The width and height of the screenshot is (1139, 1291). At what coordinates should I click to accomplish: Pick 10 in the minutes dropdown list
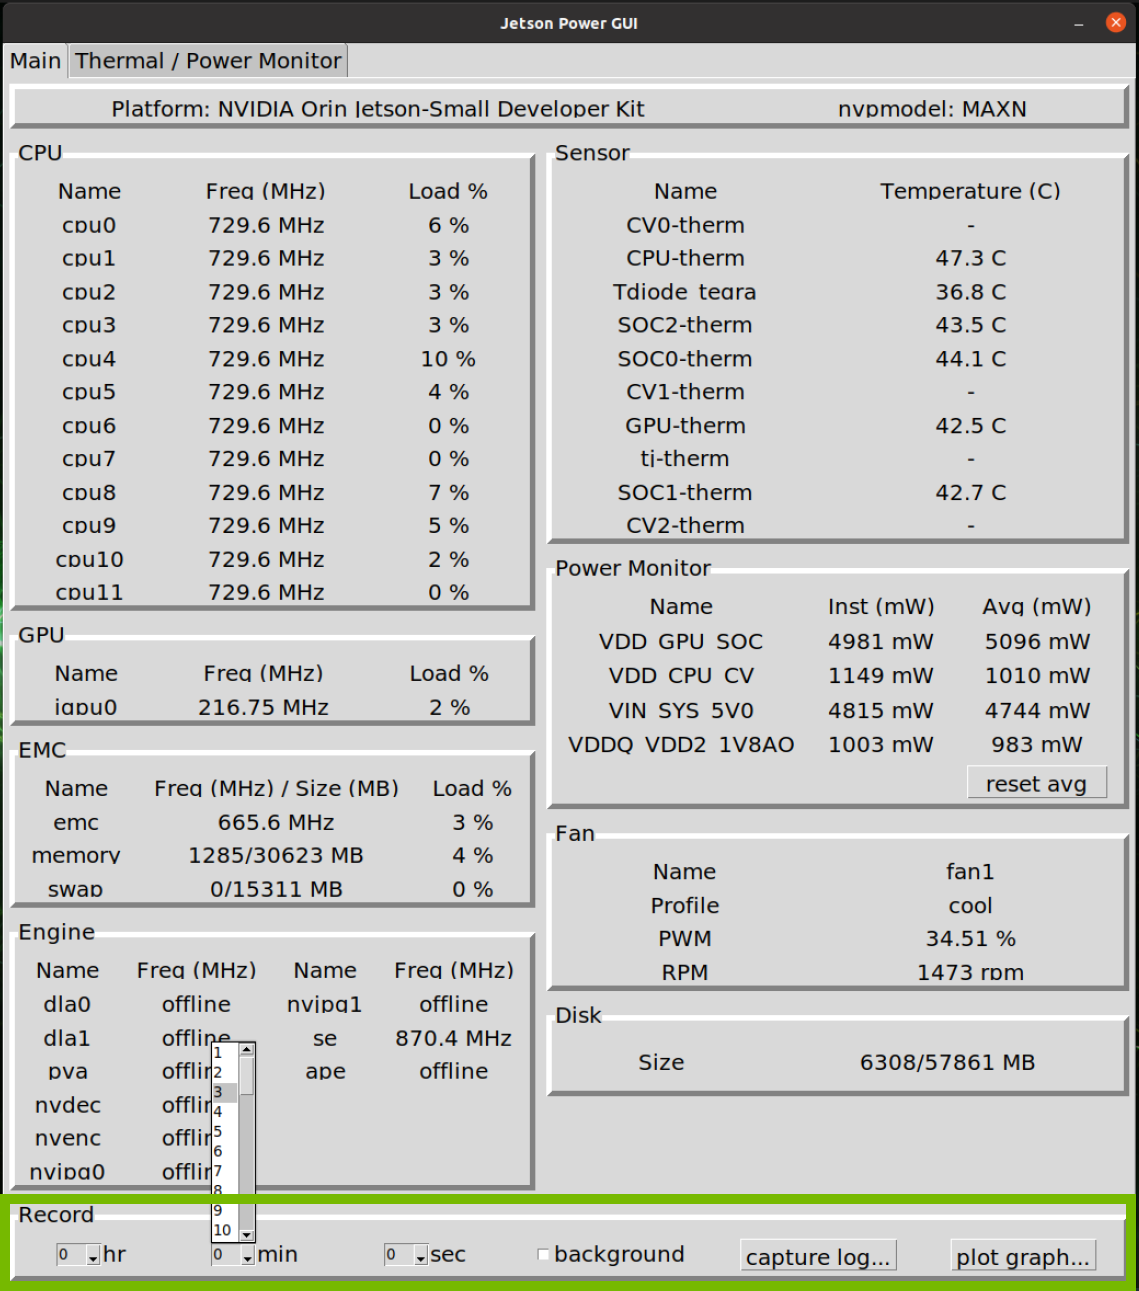click(x=222, y=1230)
